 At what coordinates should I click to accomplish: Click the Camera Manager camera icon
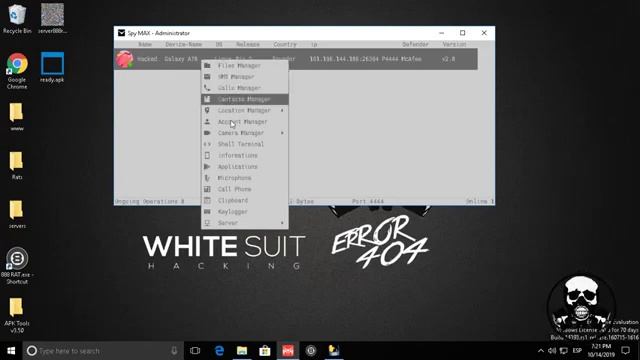coord(207,133)
